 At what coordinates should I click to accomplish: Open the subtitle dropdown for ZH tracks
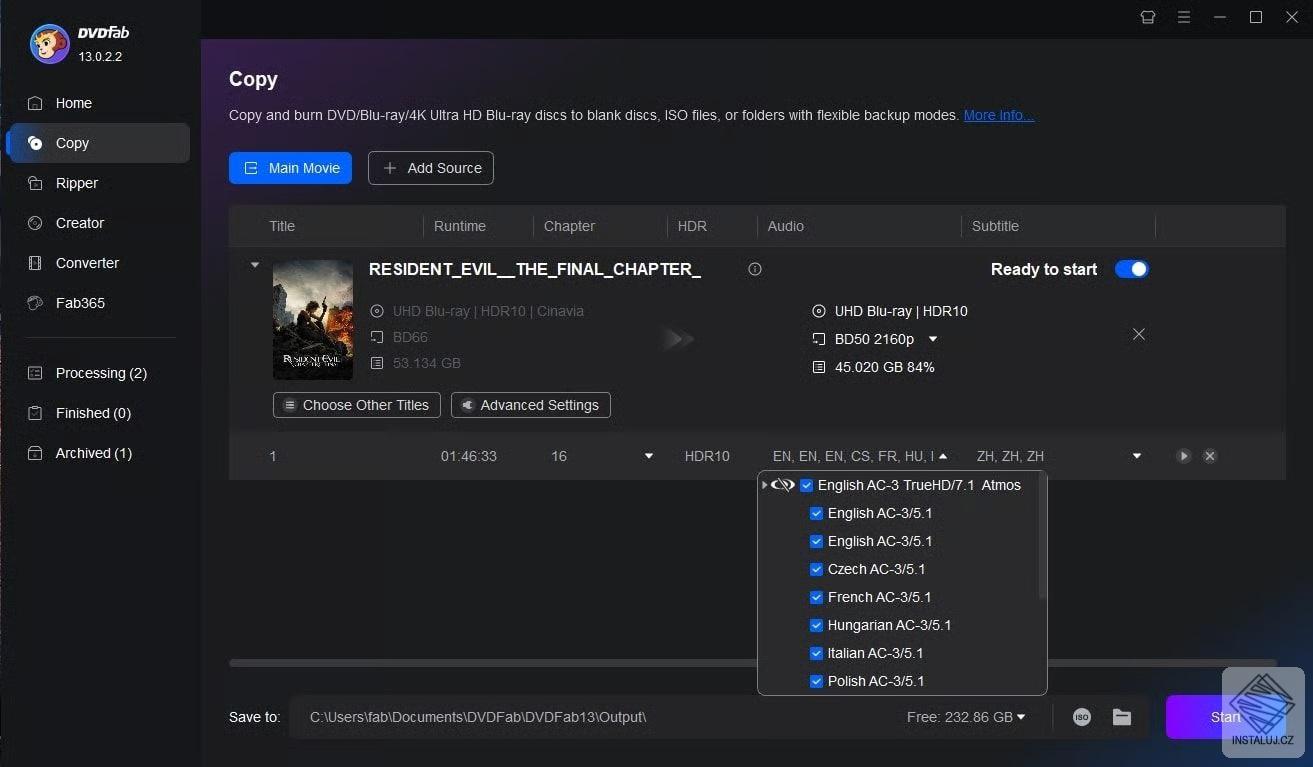tap(1136, 456)
